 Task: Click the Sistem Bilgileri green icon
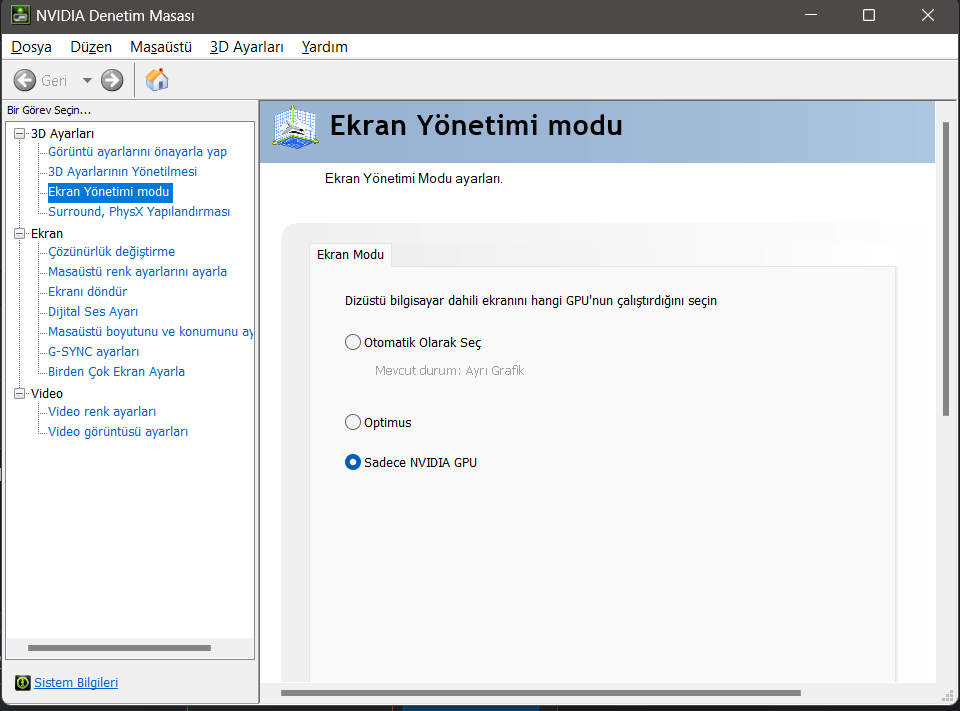tap(22, 683)
